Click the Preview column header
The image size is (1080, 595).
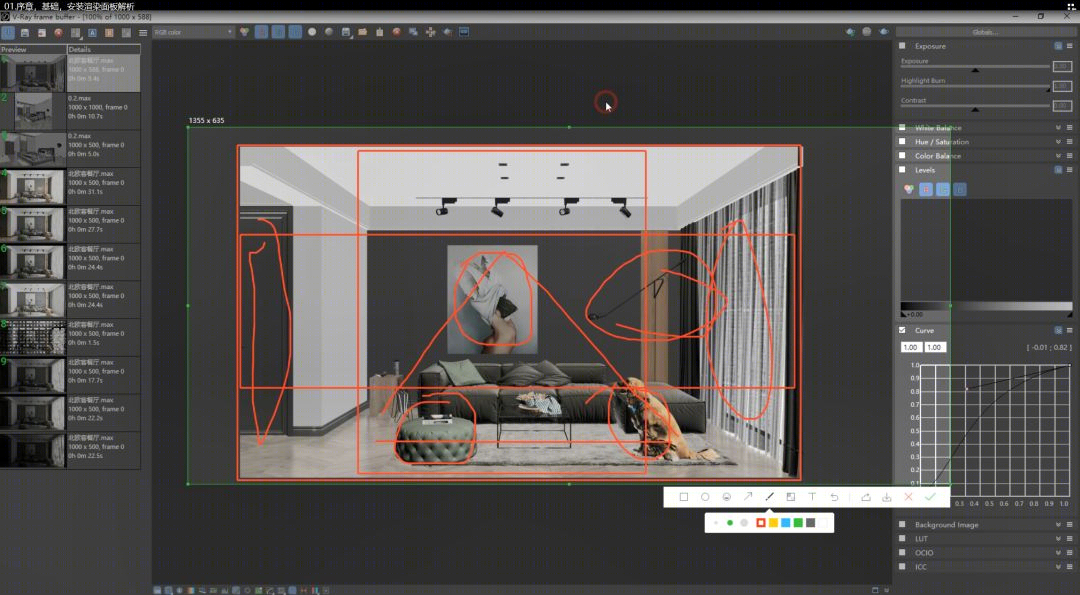33,49
